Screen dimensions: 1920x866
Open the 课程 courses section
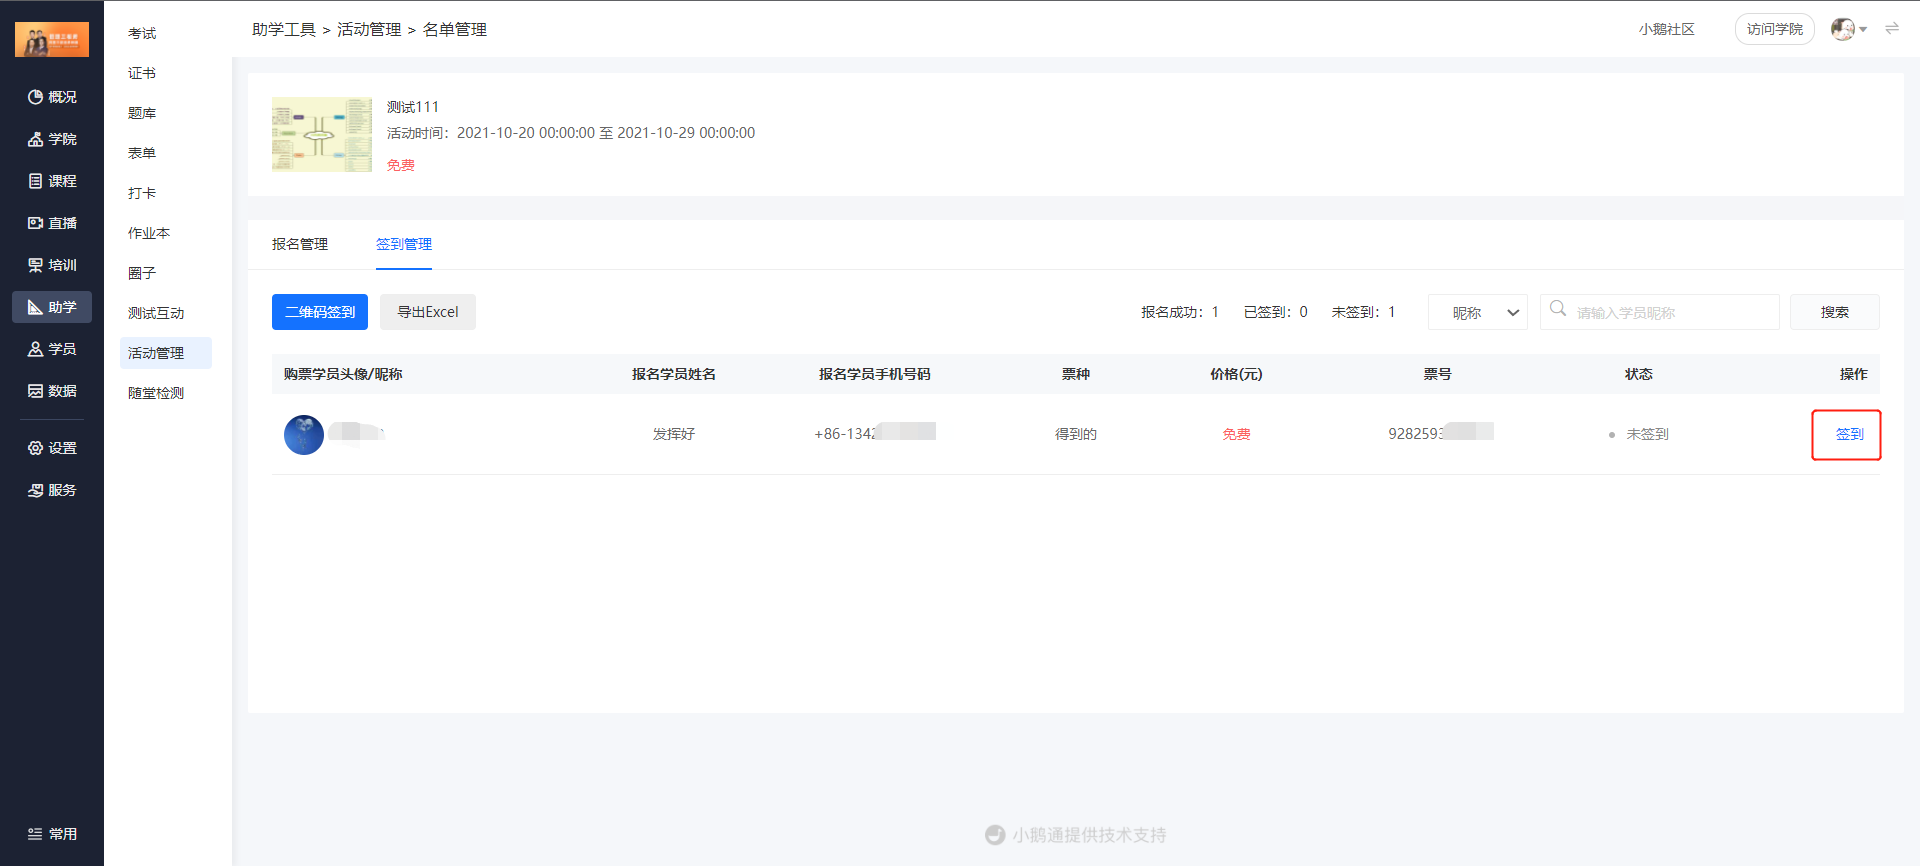[52, 181]
